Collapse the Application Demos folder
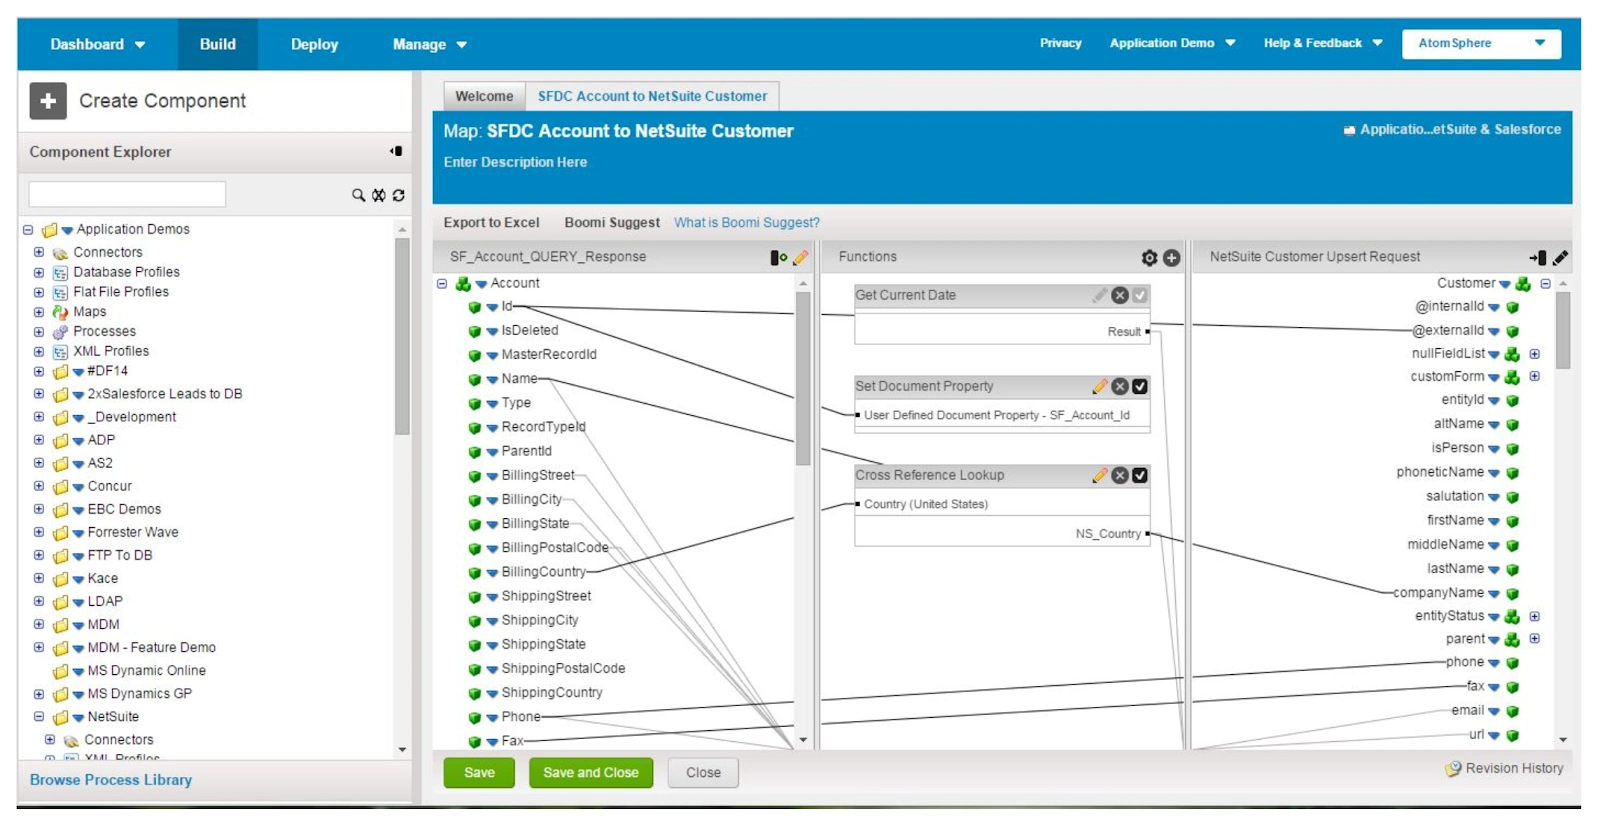This screenshot has width=1600, height=830. [28, 230]
